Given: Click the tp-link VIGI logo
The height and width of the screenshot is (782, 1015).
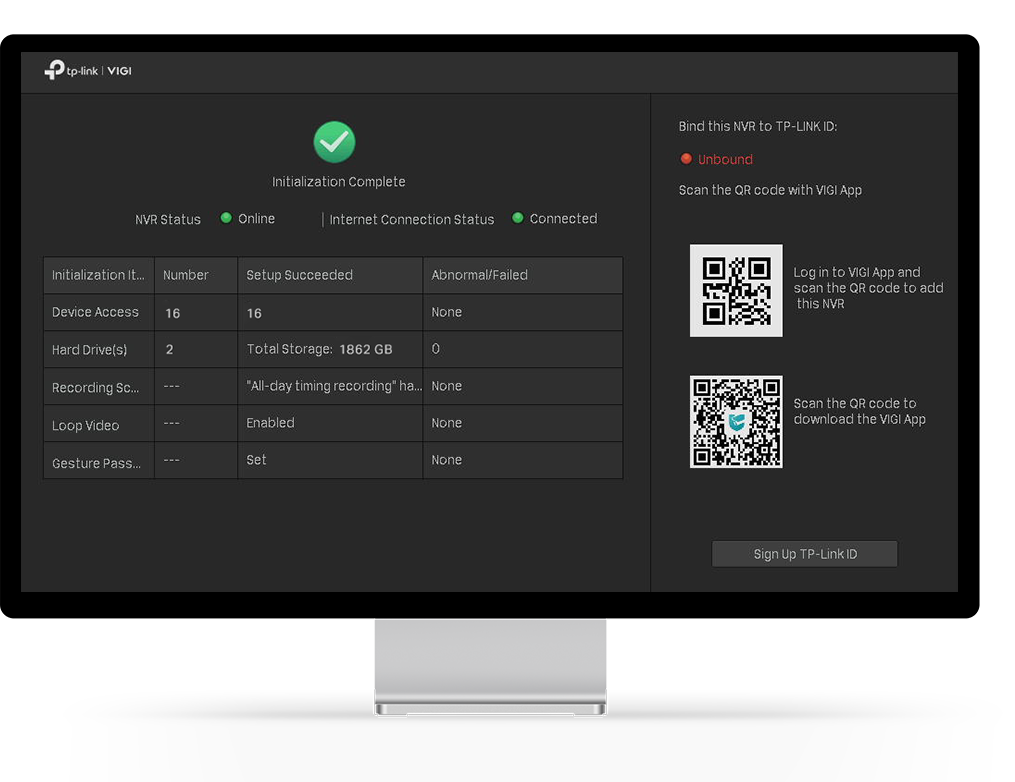Looking at the screenshot, I should [88, 70].
